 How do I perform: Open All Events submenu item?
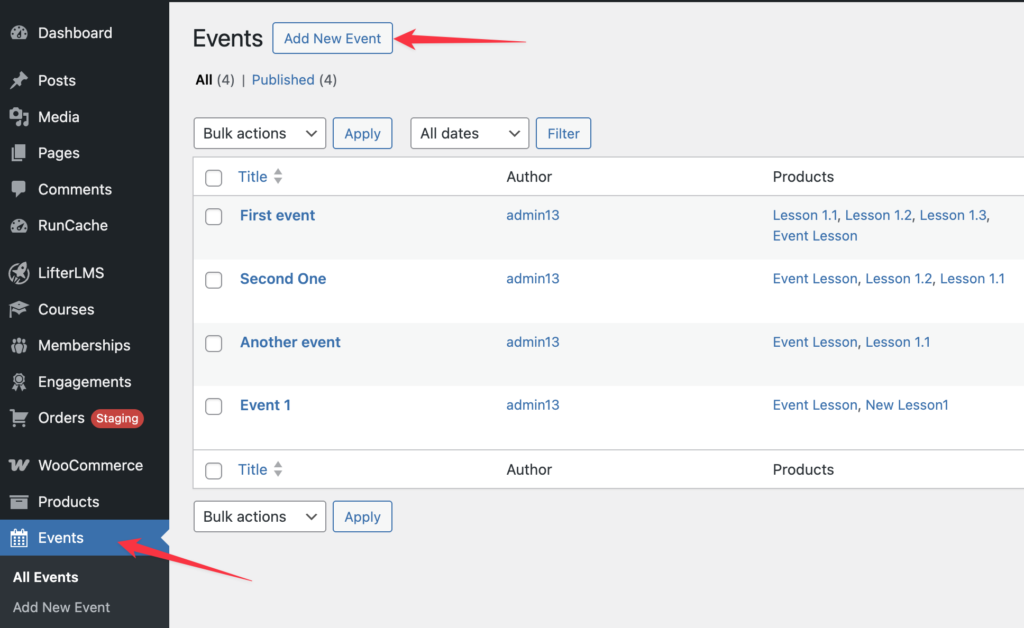[46, 577]
